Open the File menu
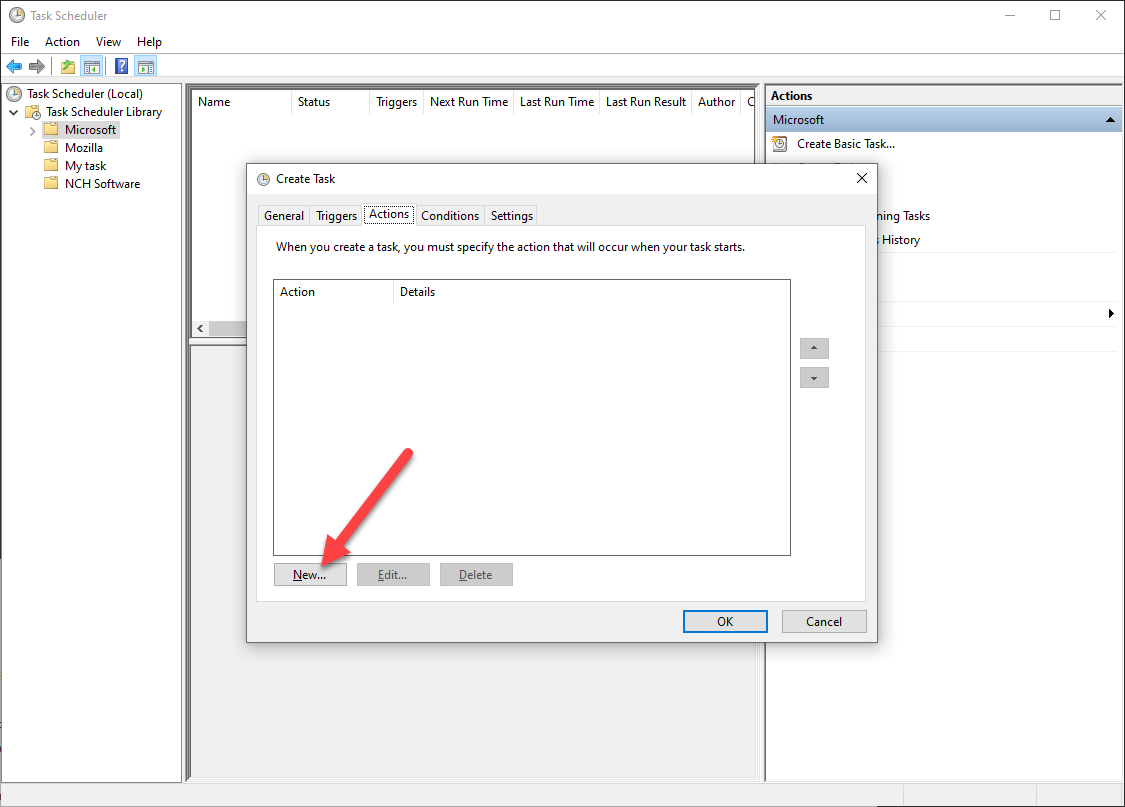 click(20, 42)
